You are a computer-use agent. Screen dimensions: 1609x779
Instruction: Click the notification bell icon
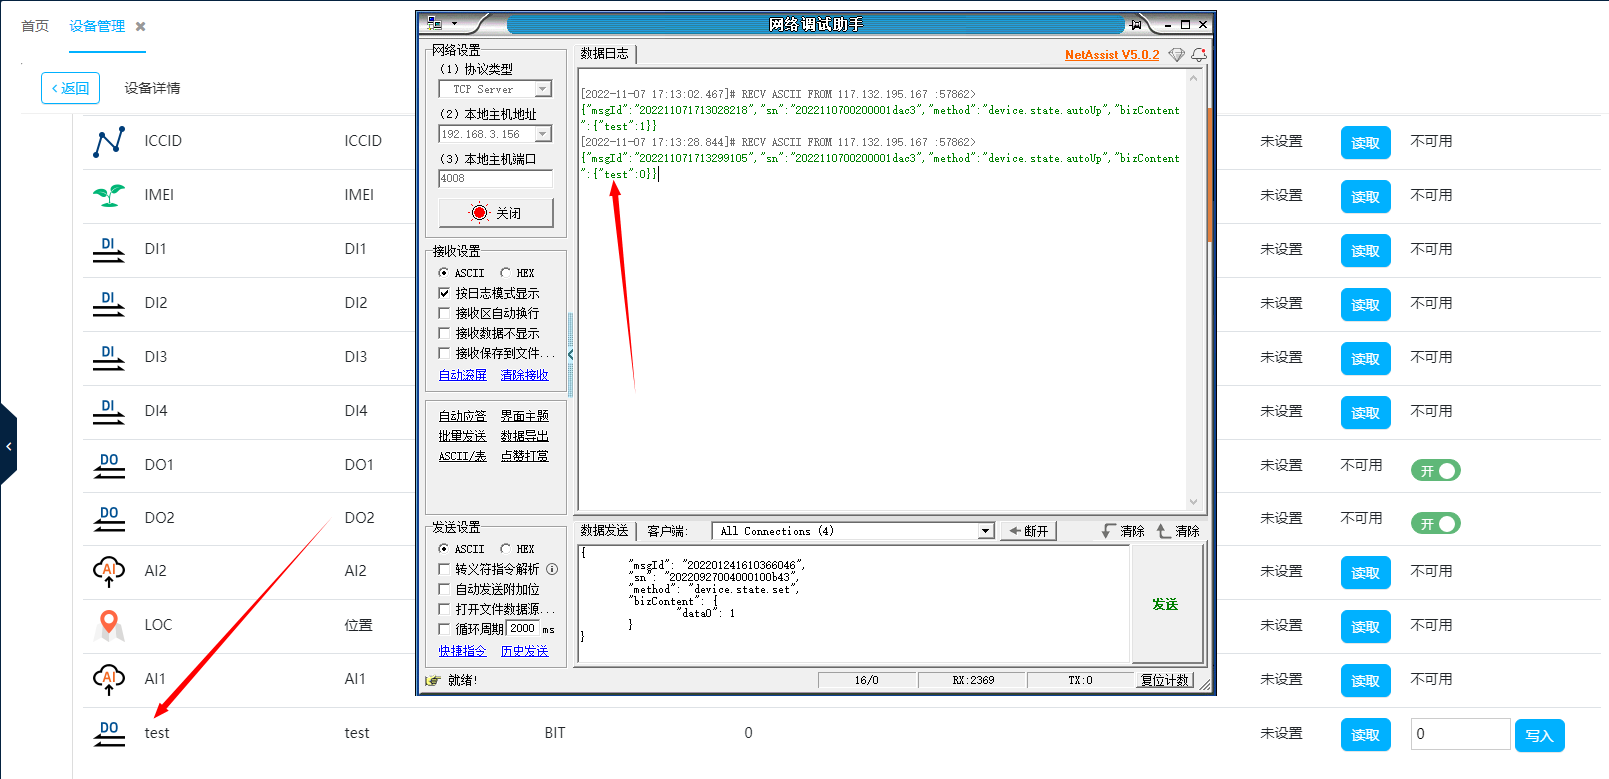1198,55
